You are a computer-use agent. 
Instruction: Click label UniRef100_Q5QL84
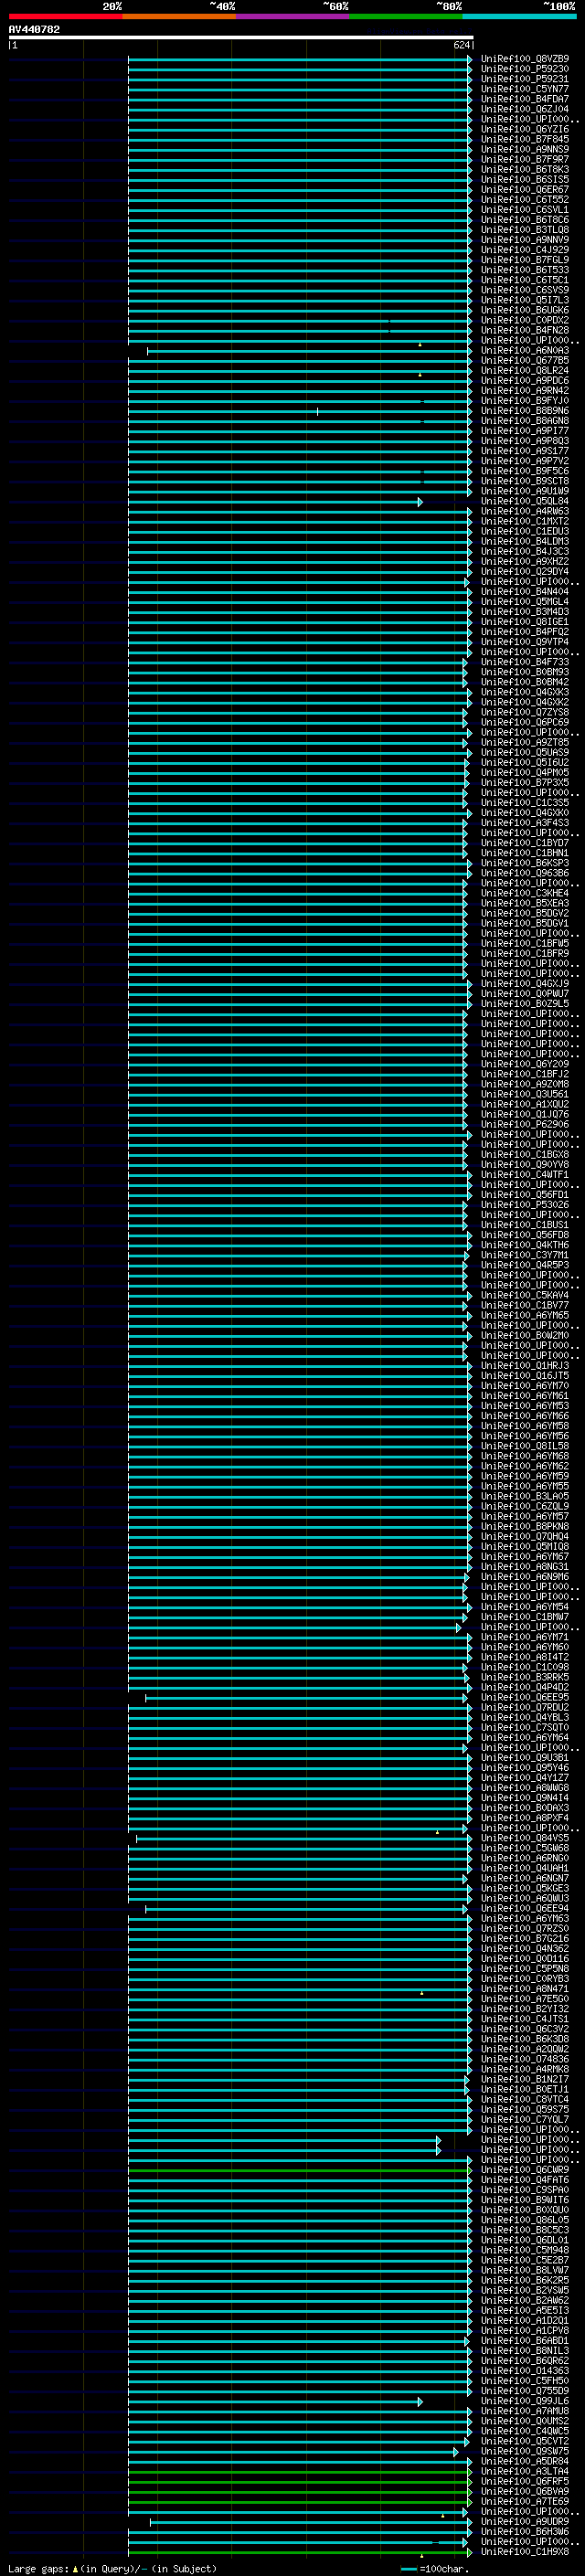(x=525, y=501)
